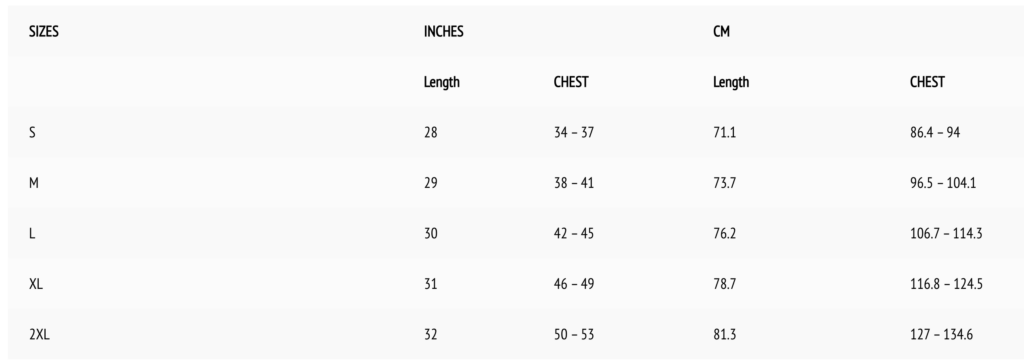The width and height of the screenshot is (1024, 362).
Task: Click the Length subheader under INCHES
Action: [x=441, y=82]
